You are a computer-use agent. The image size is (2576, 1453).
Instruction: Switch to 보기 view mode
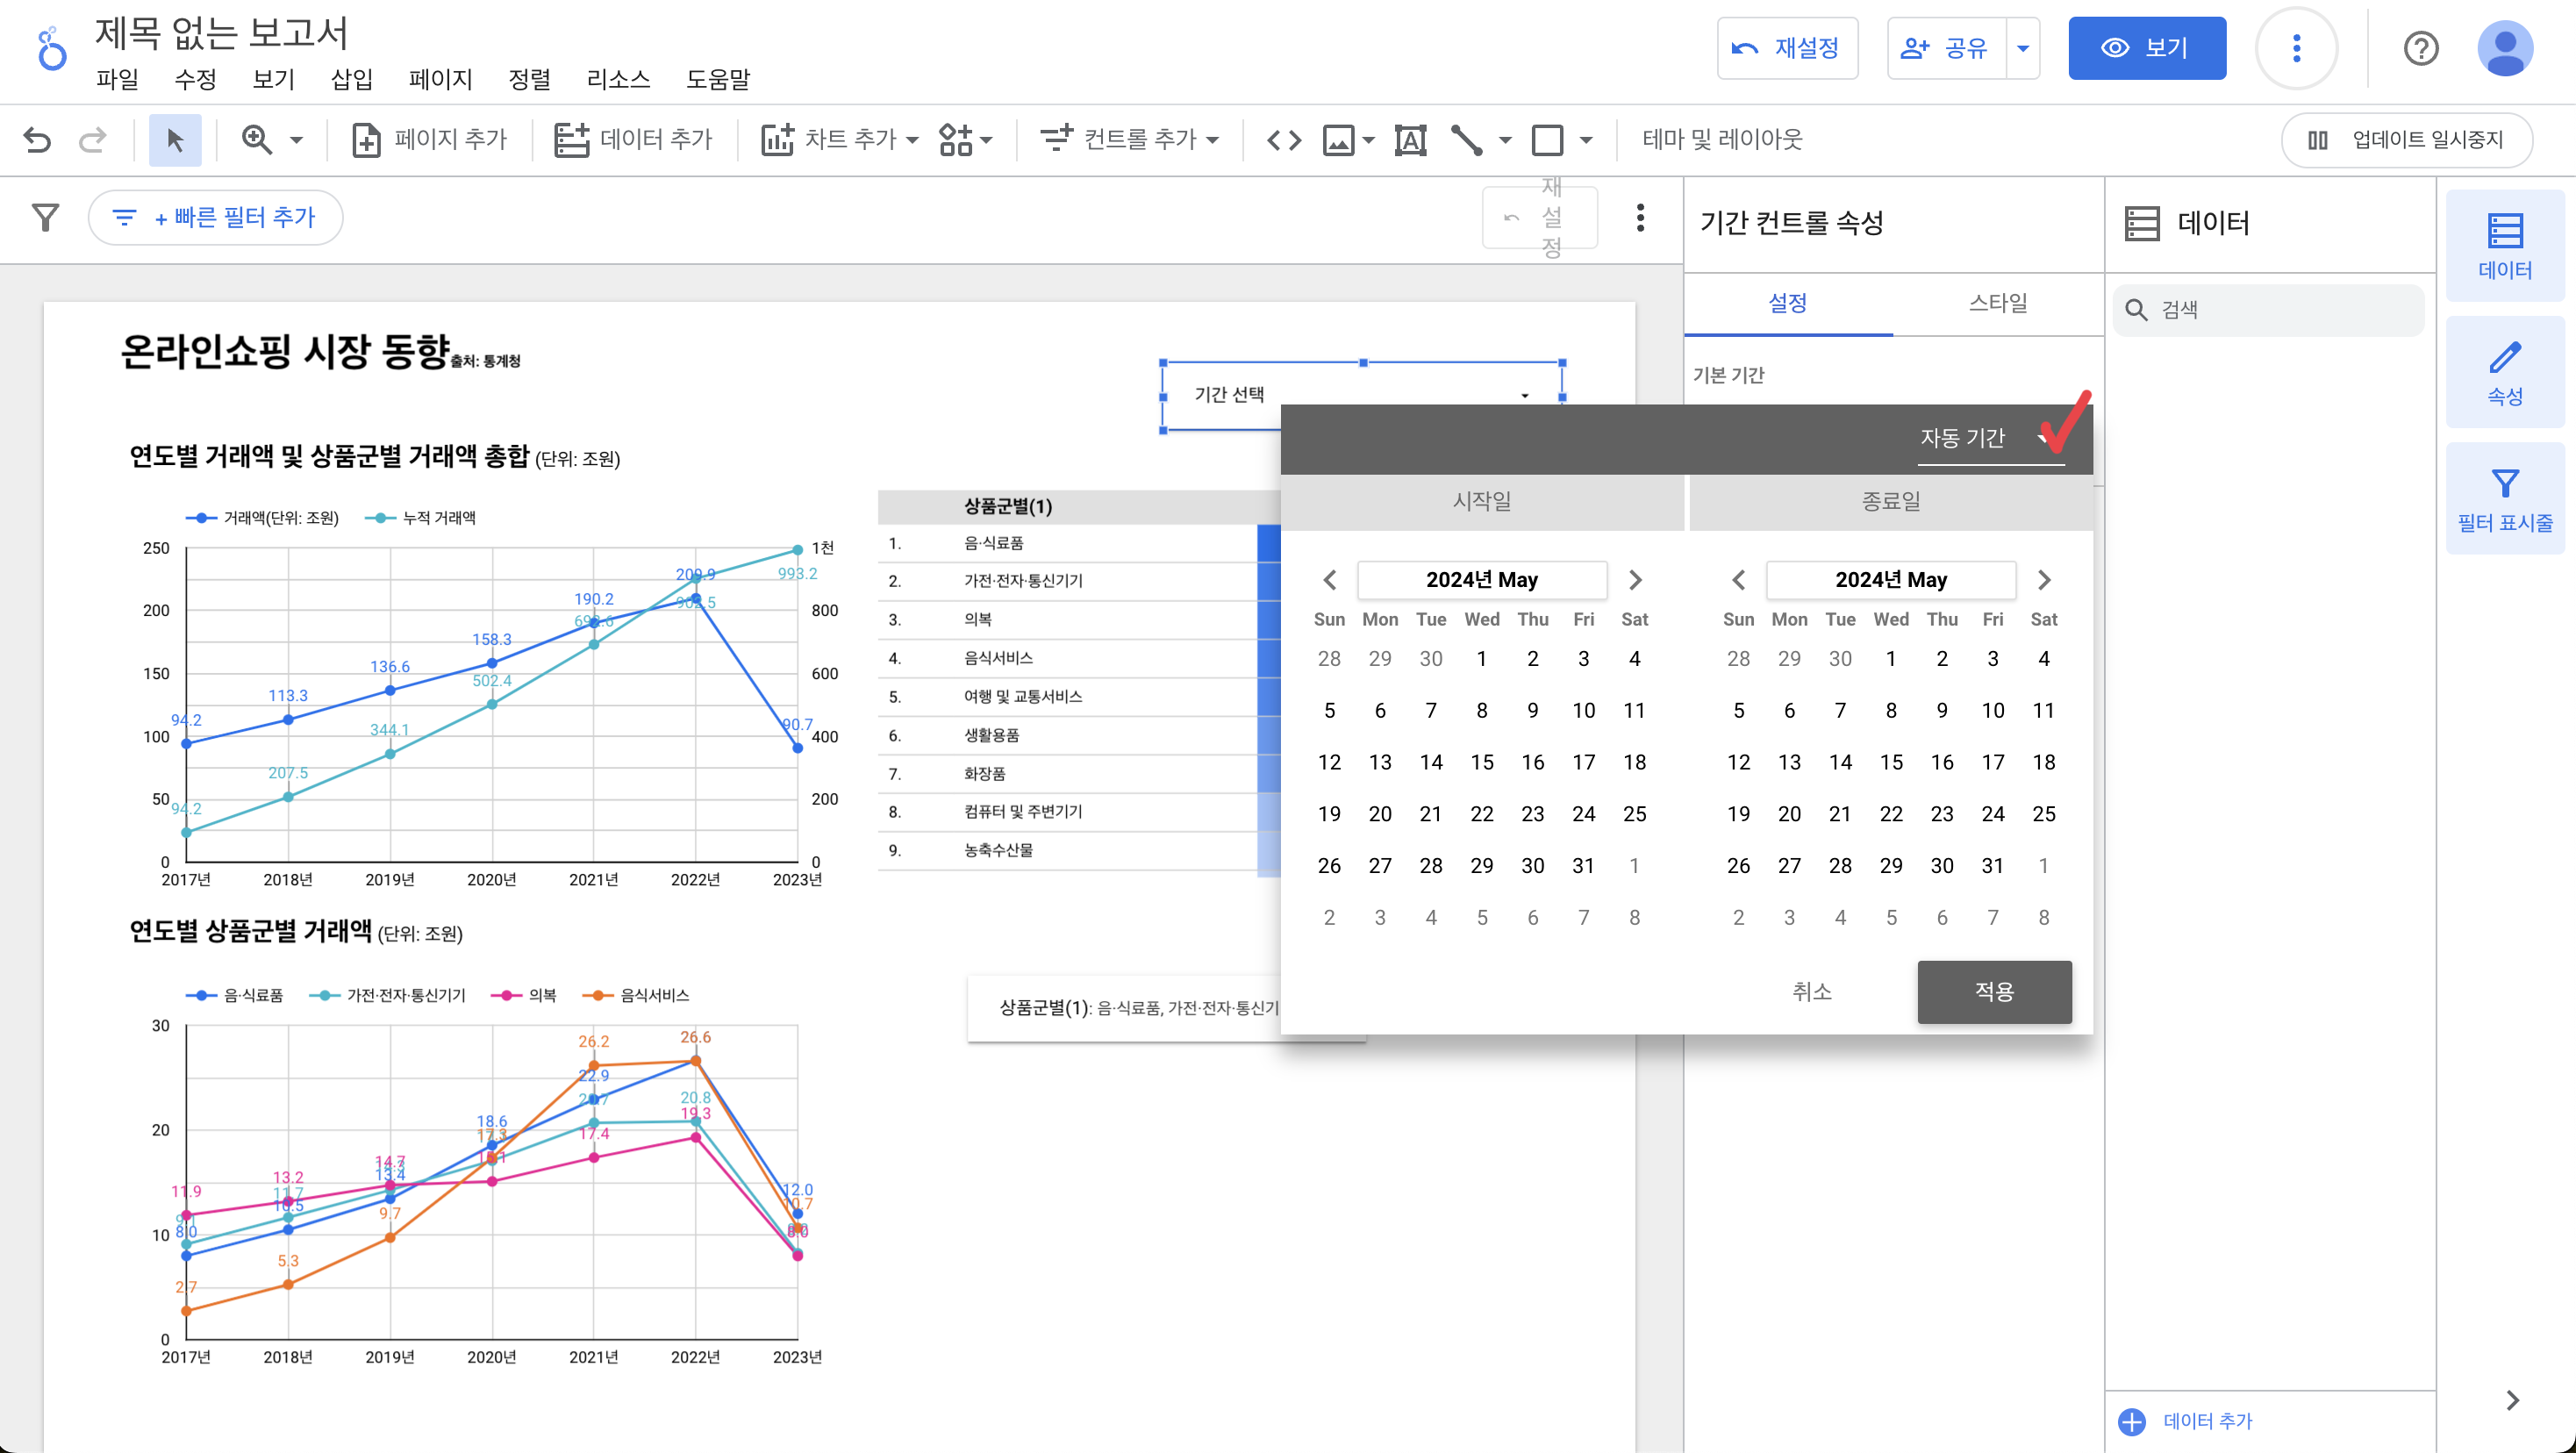[2146, 48]
